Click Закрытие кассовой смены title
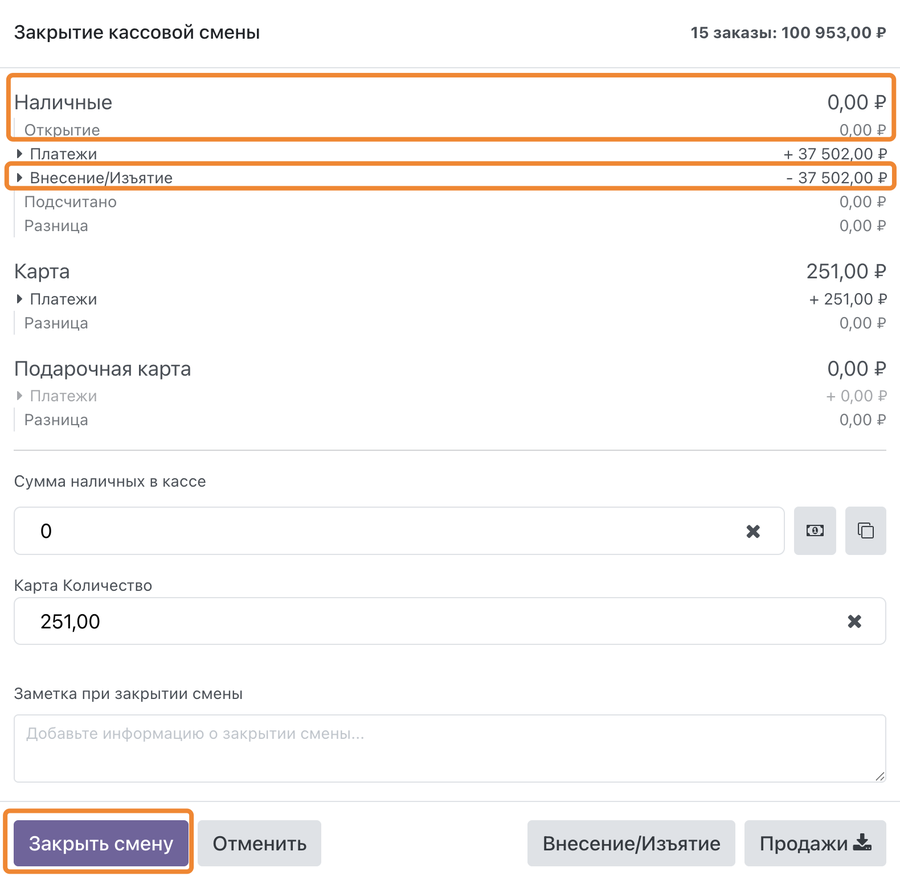The height and width of the screenshot is (876, 900). (137, 32)
